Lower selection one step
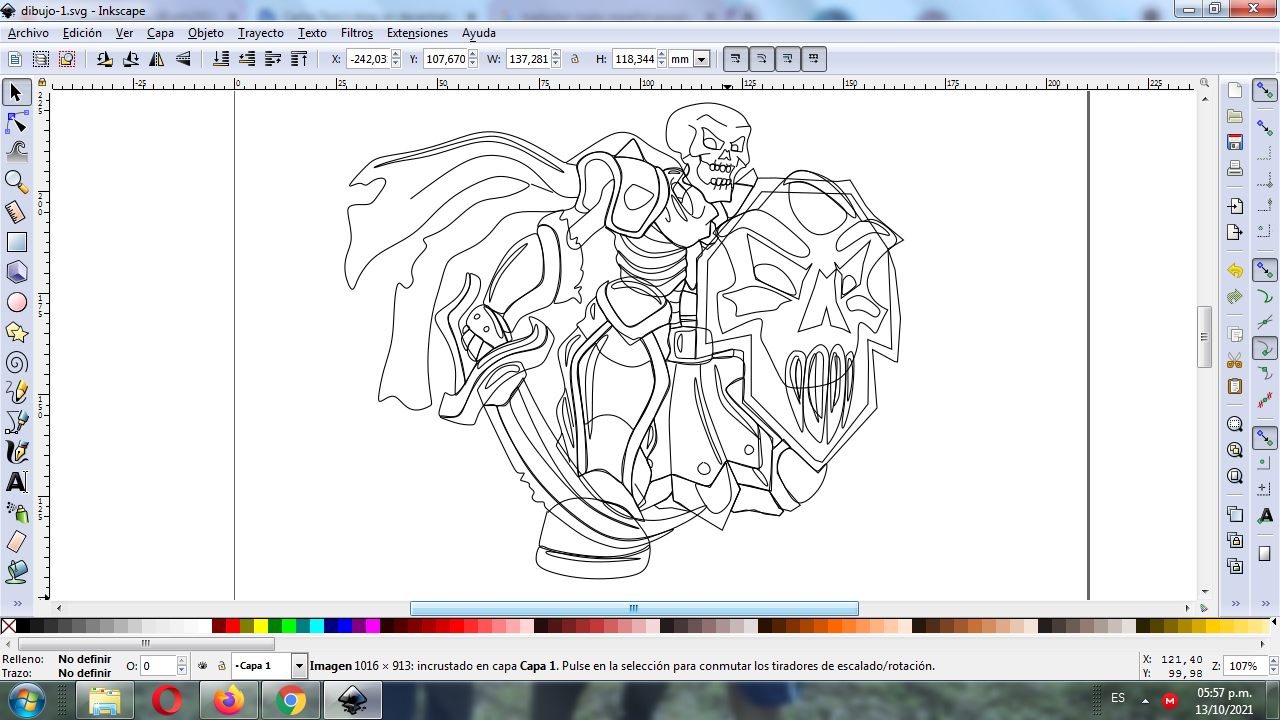This screenshot has height=720, width=1280. click(x=247, y=59)
